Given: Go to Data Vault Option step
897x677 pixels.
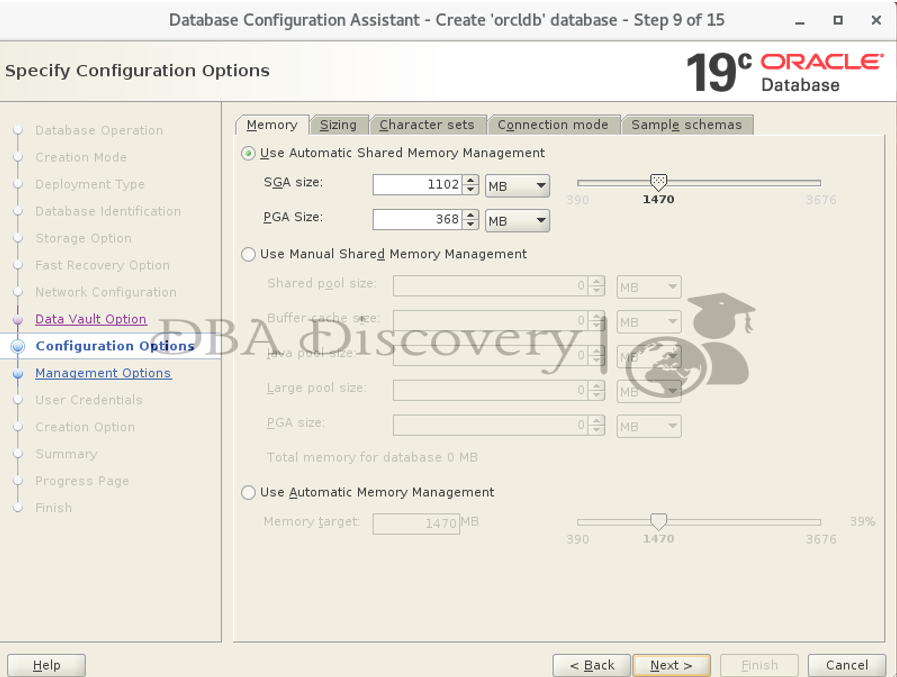Looking at the screenshot, I should pos(91,319).
